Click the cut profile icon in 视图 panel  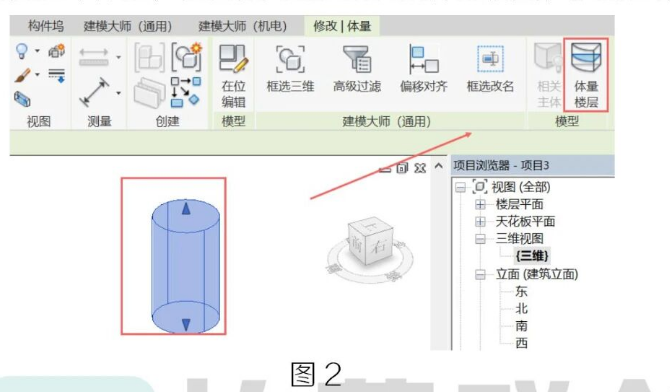[x=22, y=99]
